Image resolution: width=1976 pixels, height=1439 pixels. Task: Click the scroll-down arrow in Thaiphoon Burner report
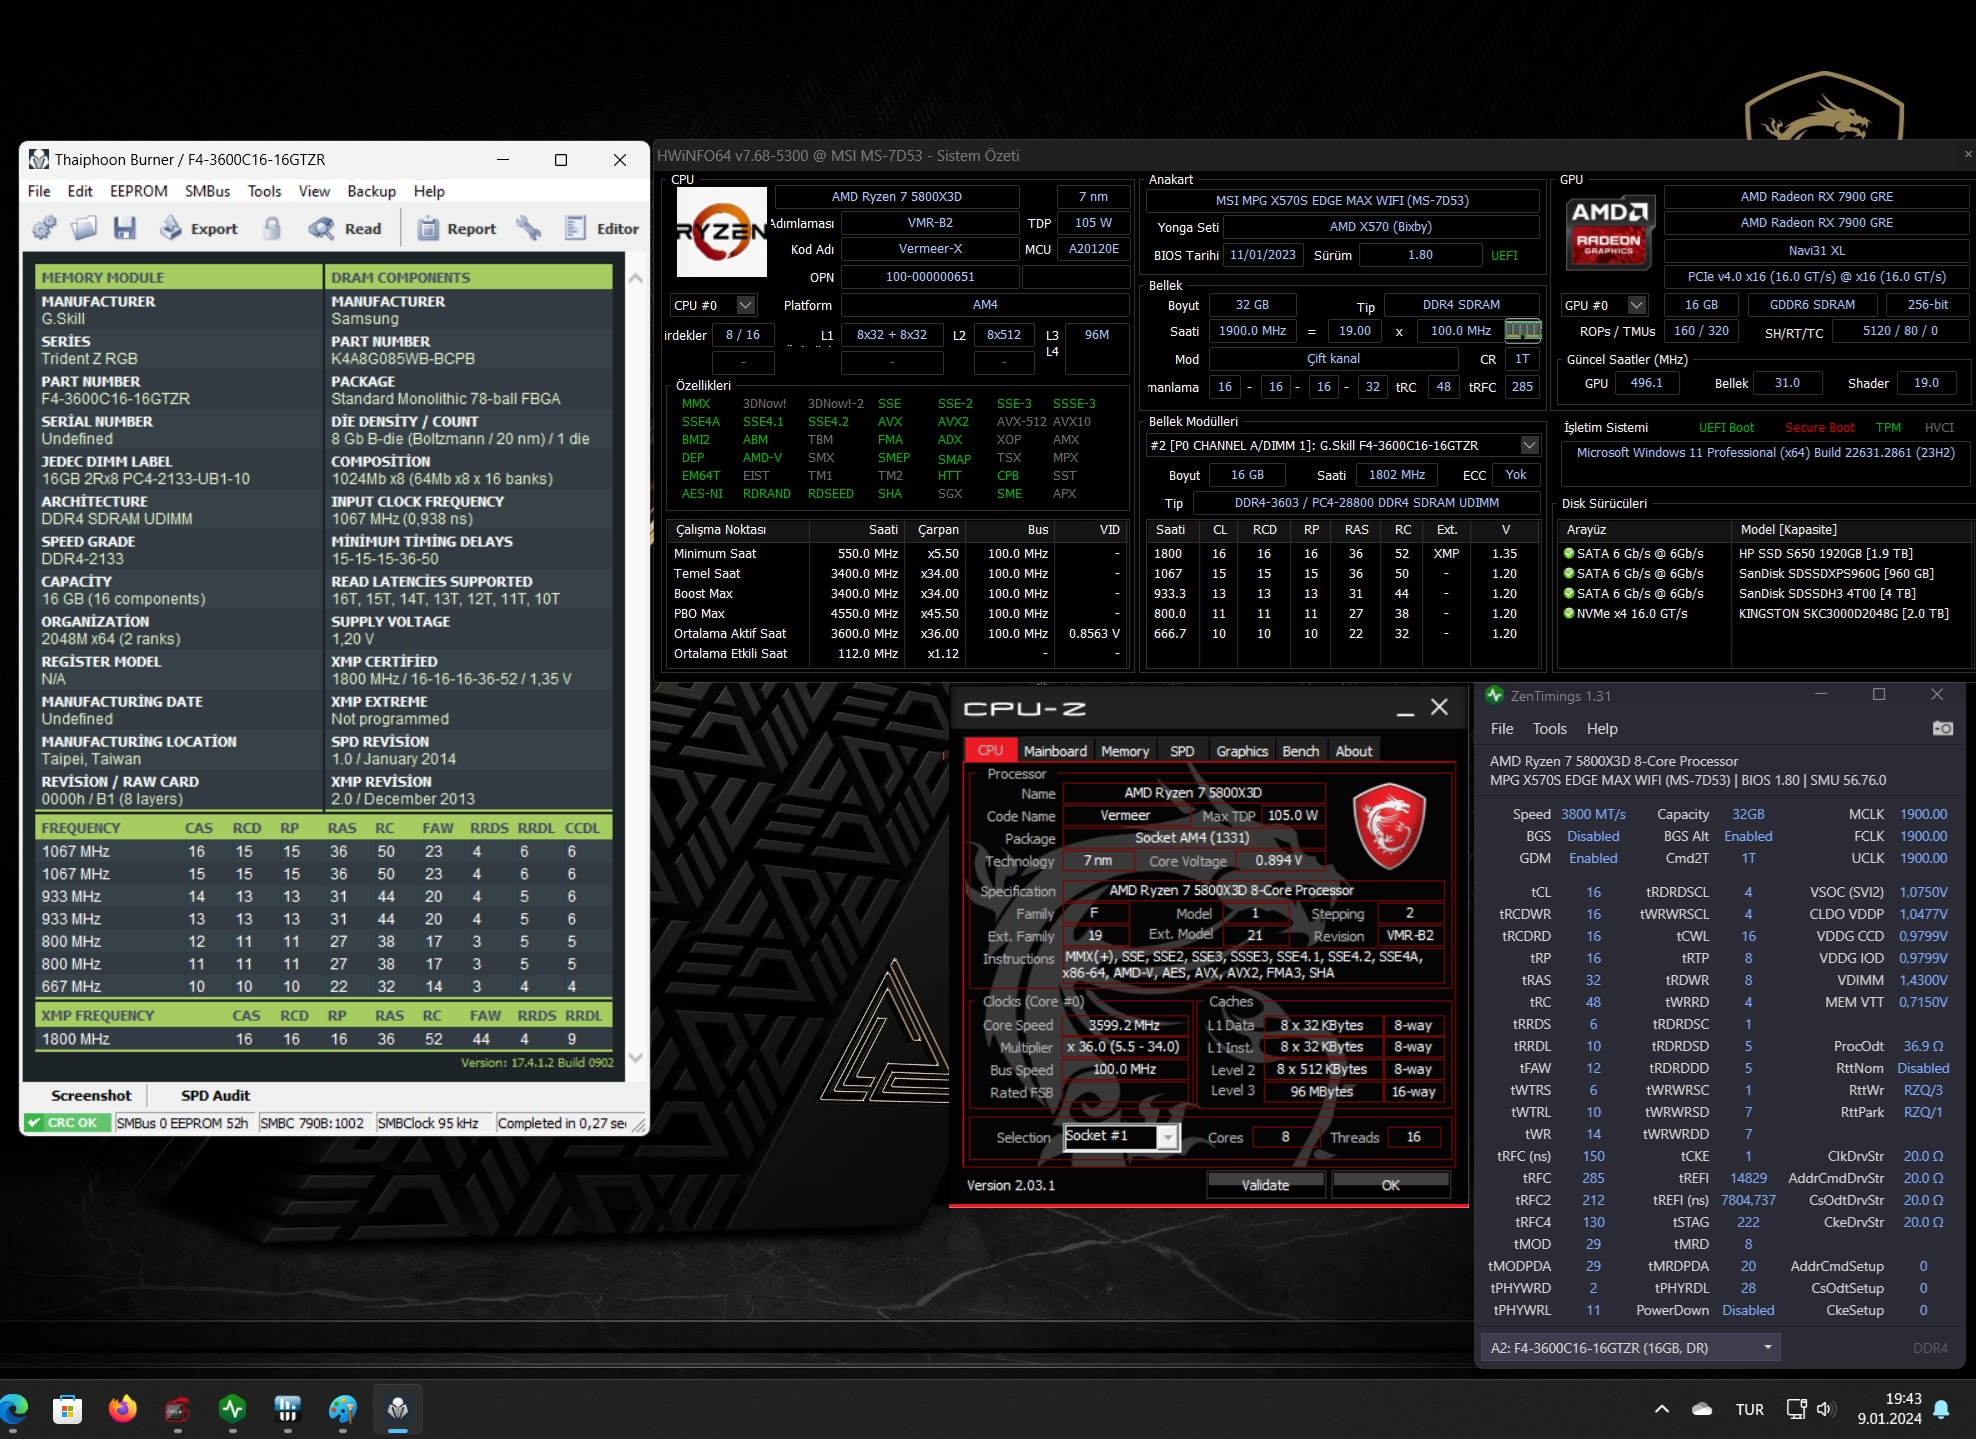click(635, 1058)
